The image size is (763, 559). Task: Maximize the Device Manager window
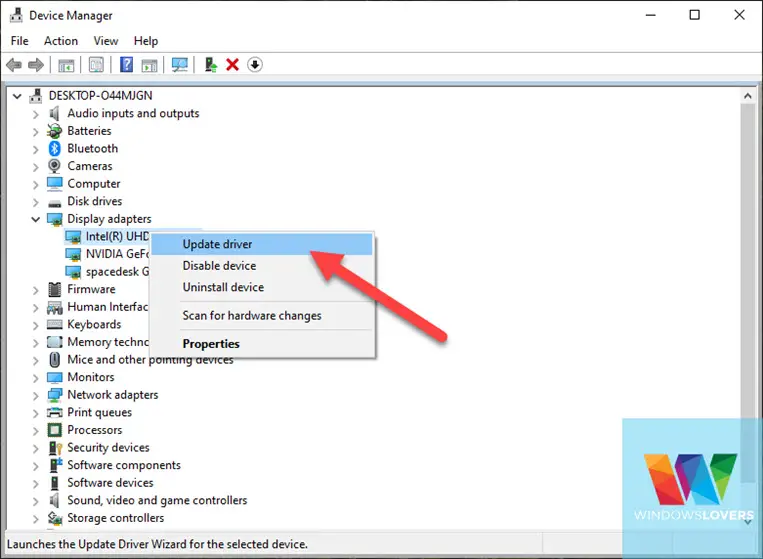pyautogui.click(x=695, y=15)
